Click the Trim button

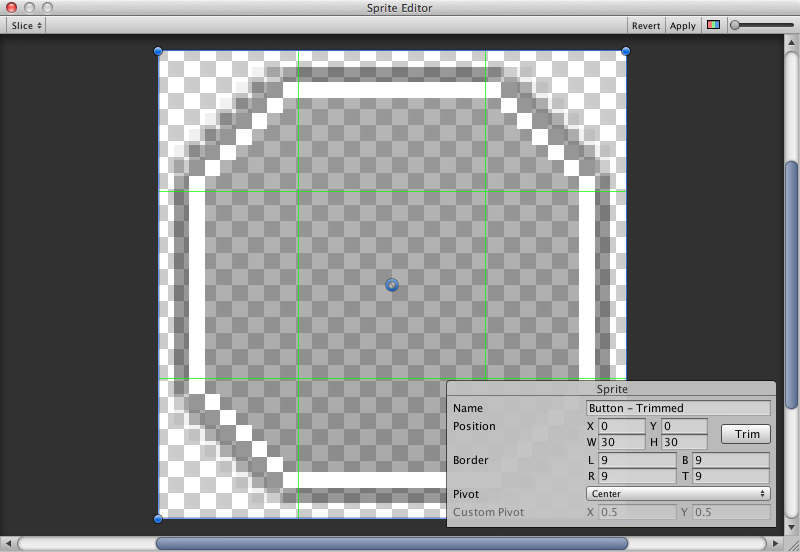tap(746, 434)
